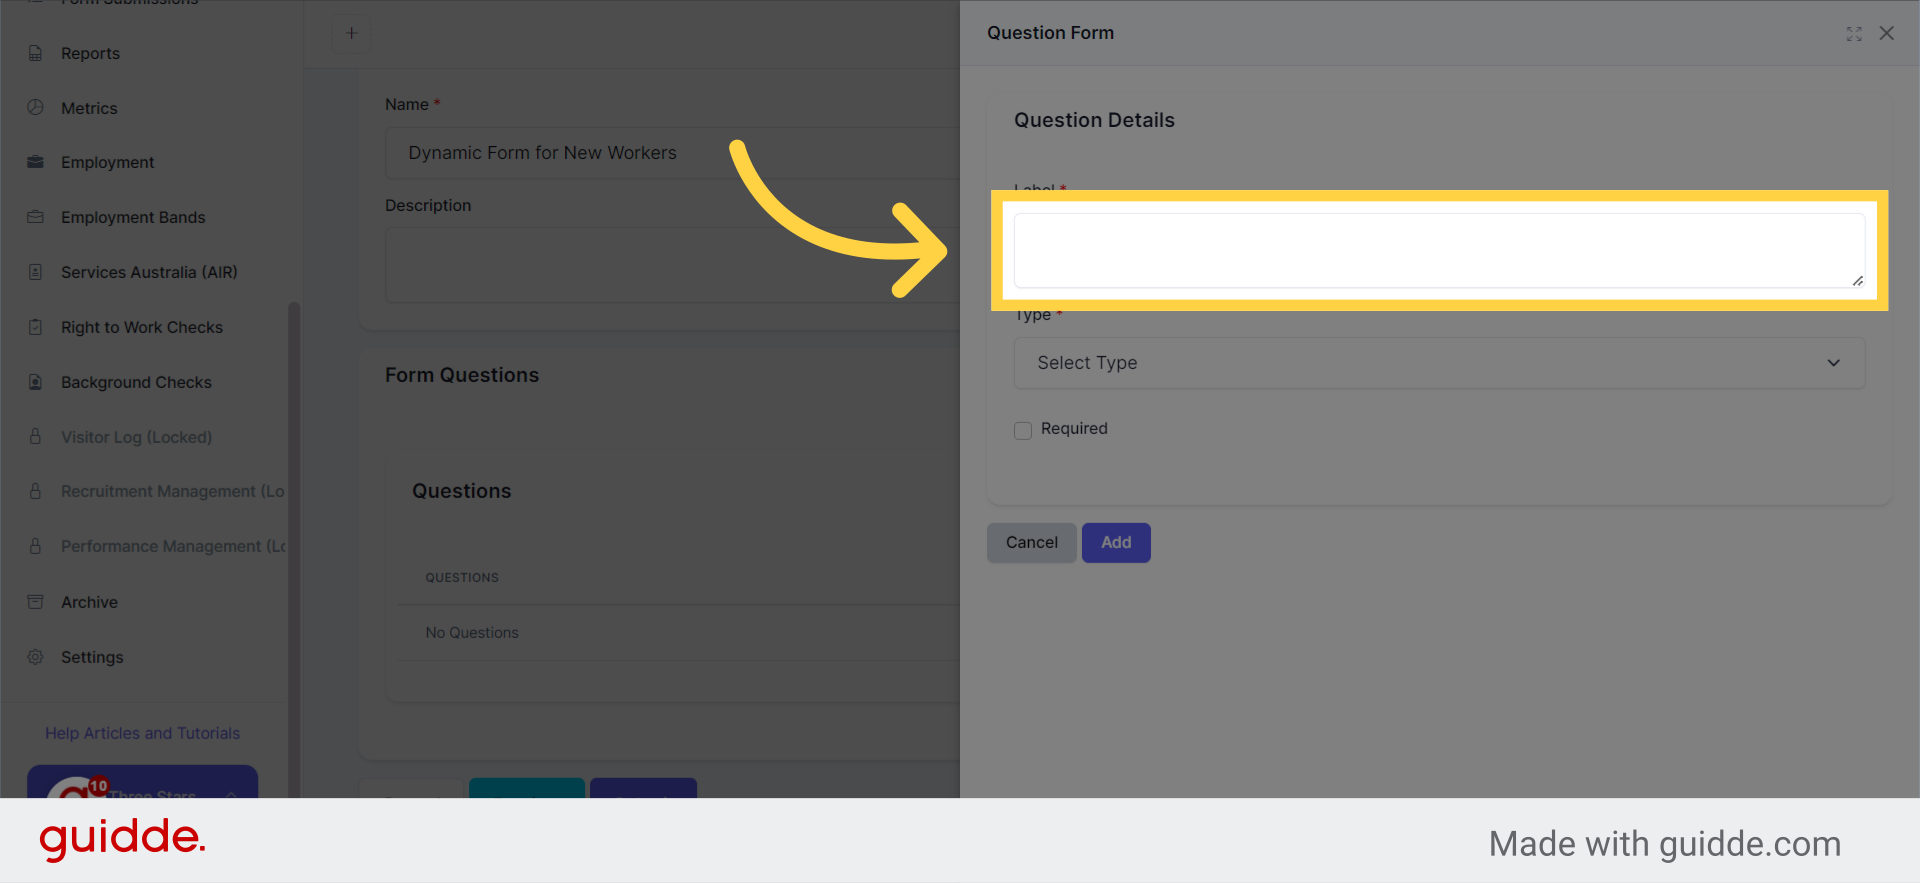Click the Cancel button

[x=1031, y=543]
